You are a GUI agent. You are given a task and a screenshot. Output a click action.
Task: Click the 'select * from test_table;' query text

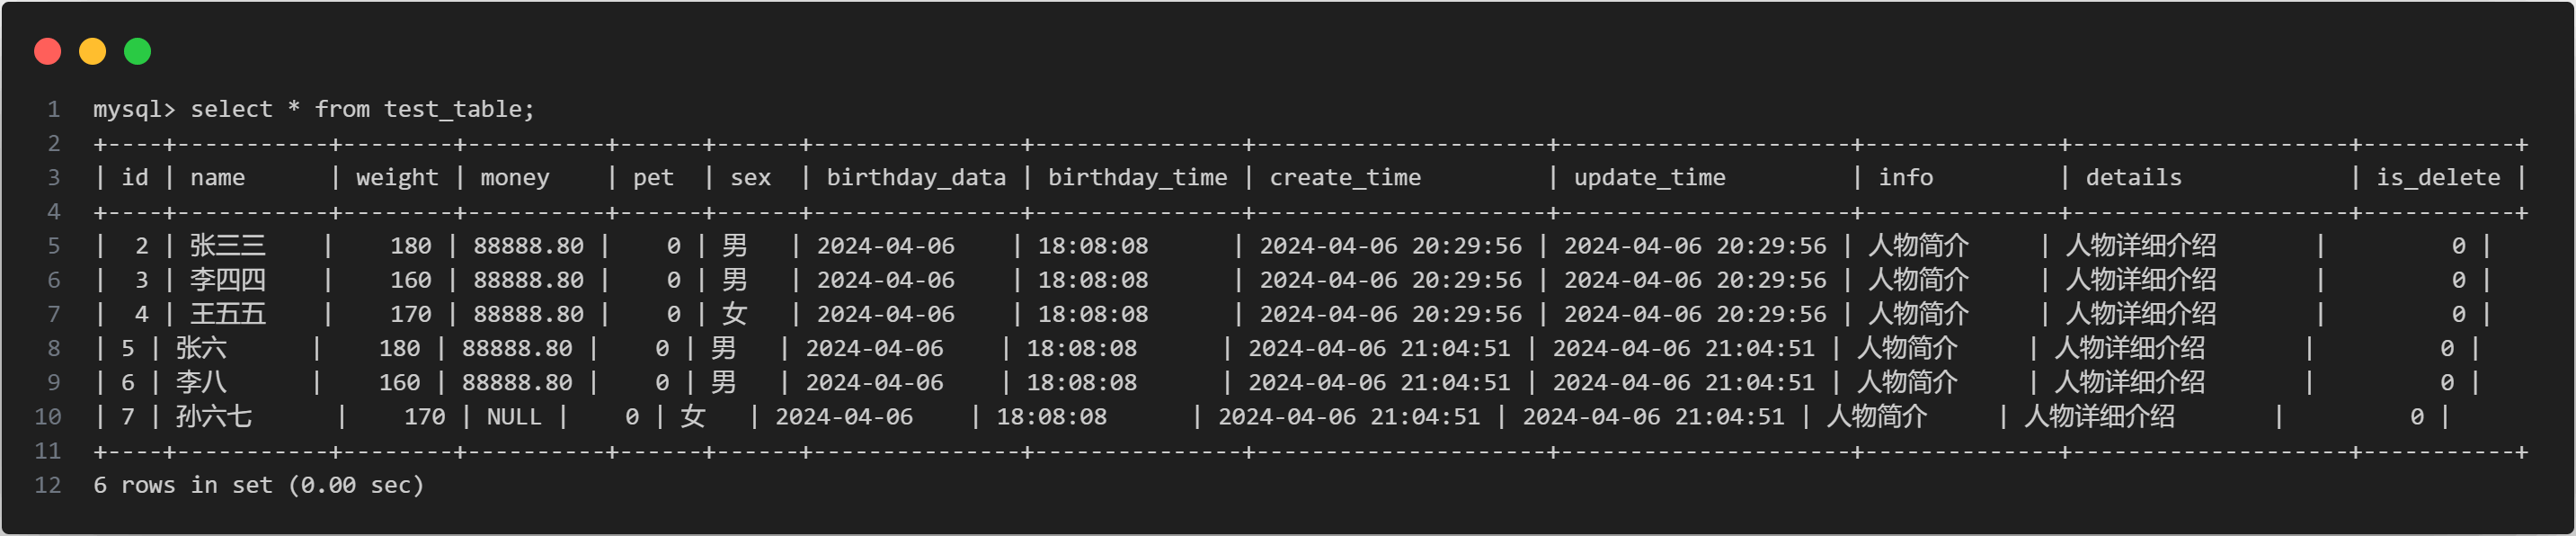pyautogui.click(x=362, y=109)
